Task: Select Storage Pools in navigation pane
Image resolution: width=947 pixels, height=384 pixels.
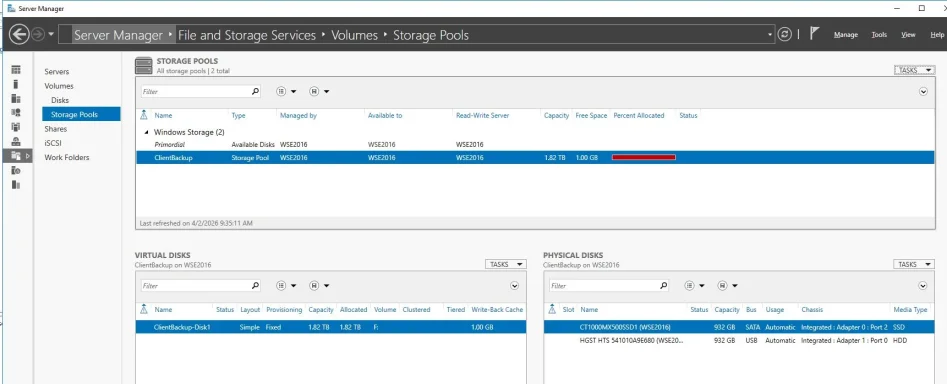Action: 81,114
